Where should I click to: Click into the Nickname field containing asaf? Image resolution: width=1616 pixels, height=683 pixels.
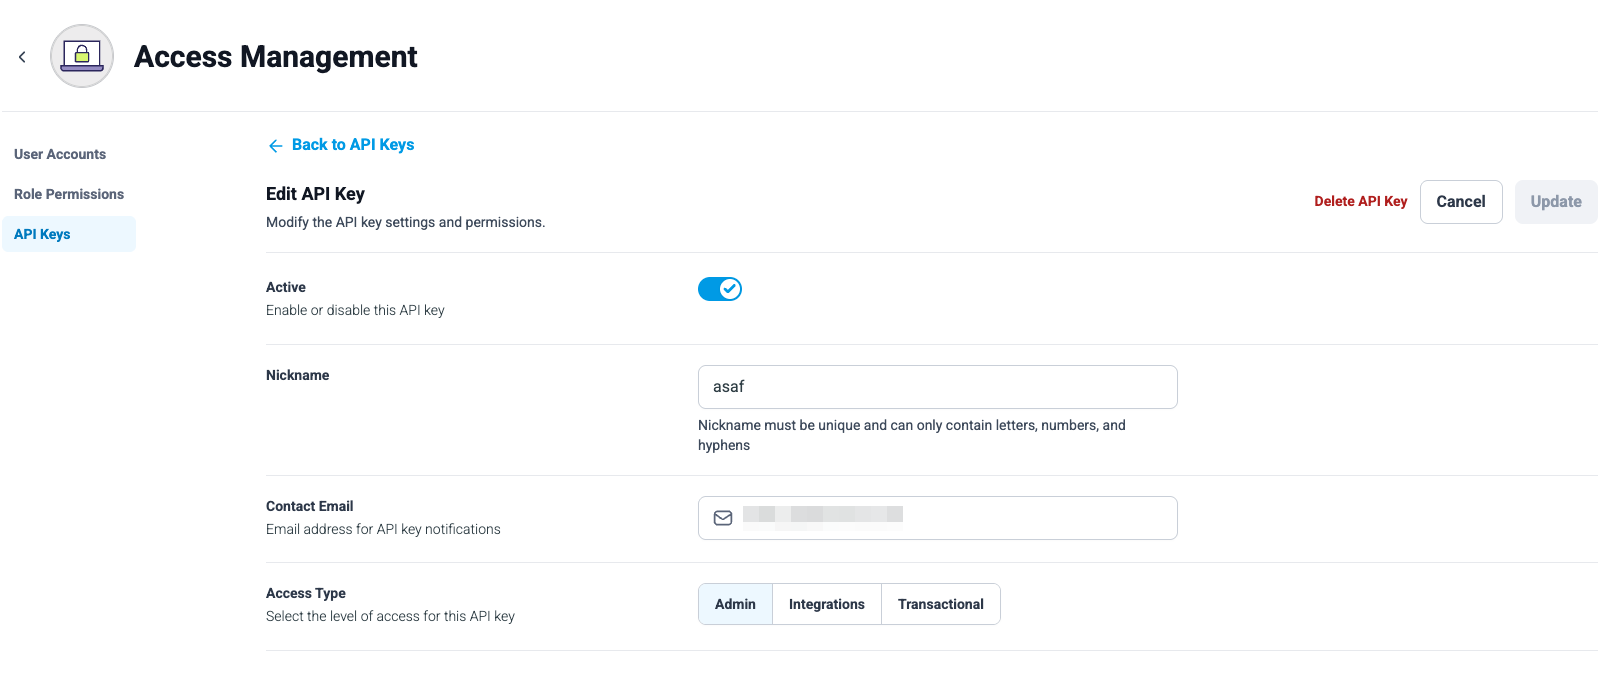click(x=938, y=387)
